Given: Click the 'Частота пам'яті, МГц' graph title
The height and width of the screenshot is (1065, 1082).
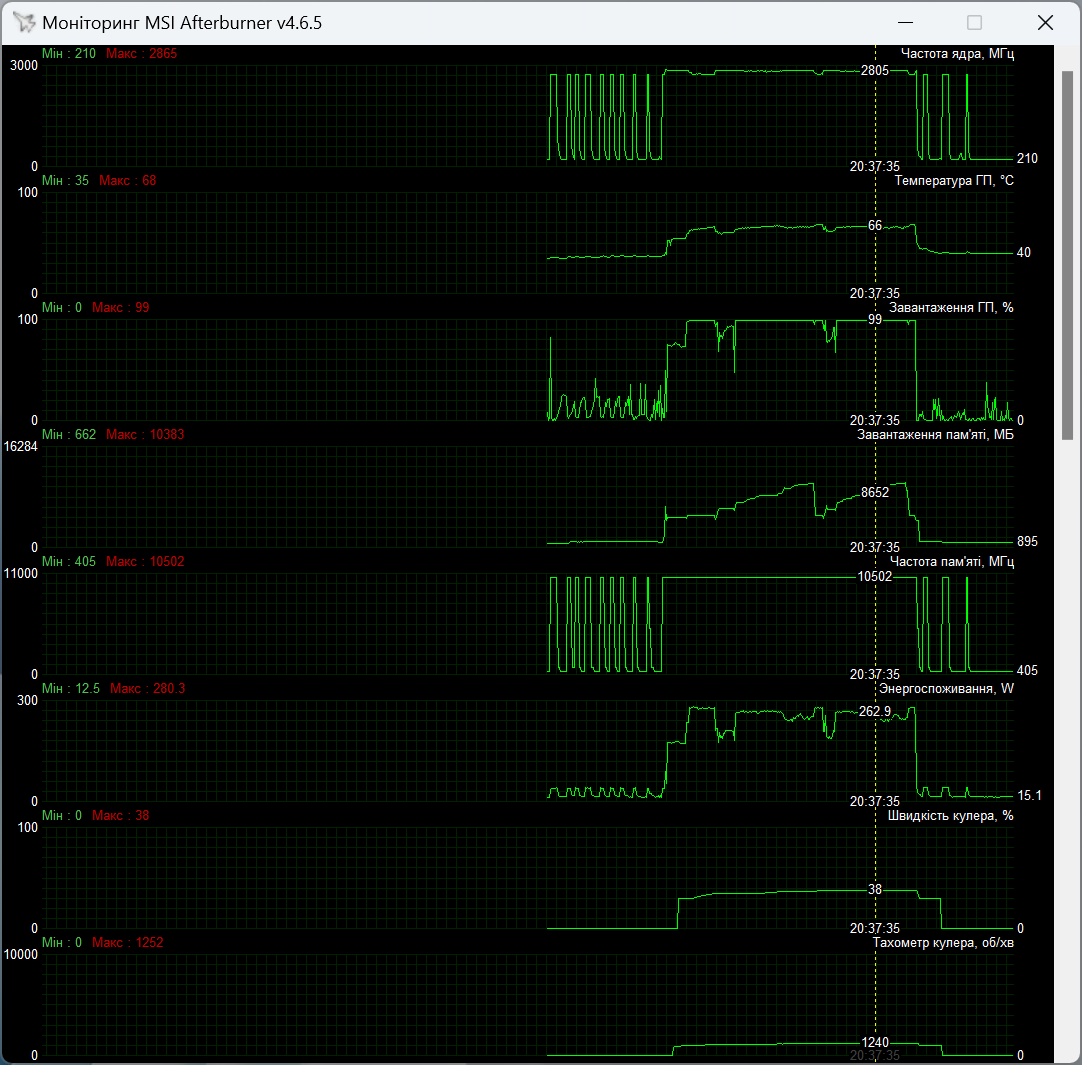Looking at the screenshot, I should point(952,562).
